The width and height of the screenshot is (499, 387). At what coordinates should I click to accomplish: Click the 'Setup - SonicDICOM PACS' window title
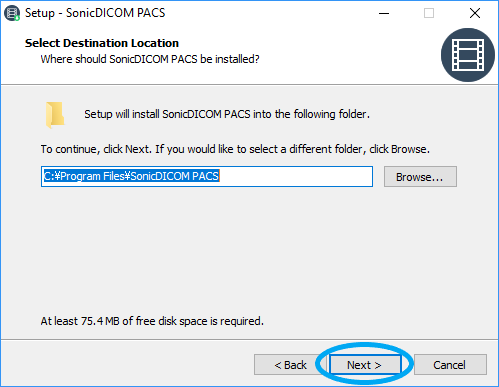[95, 13]
